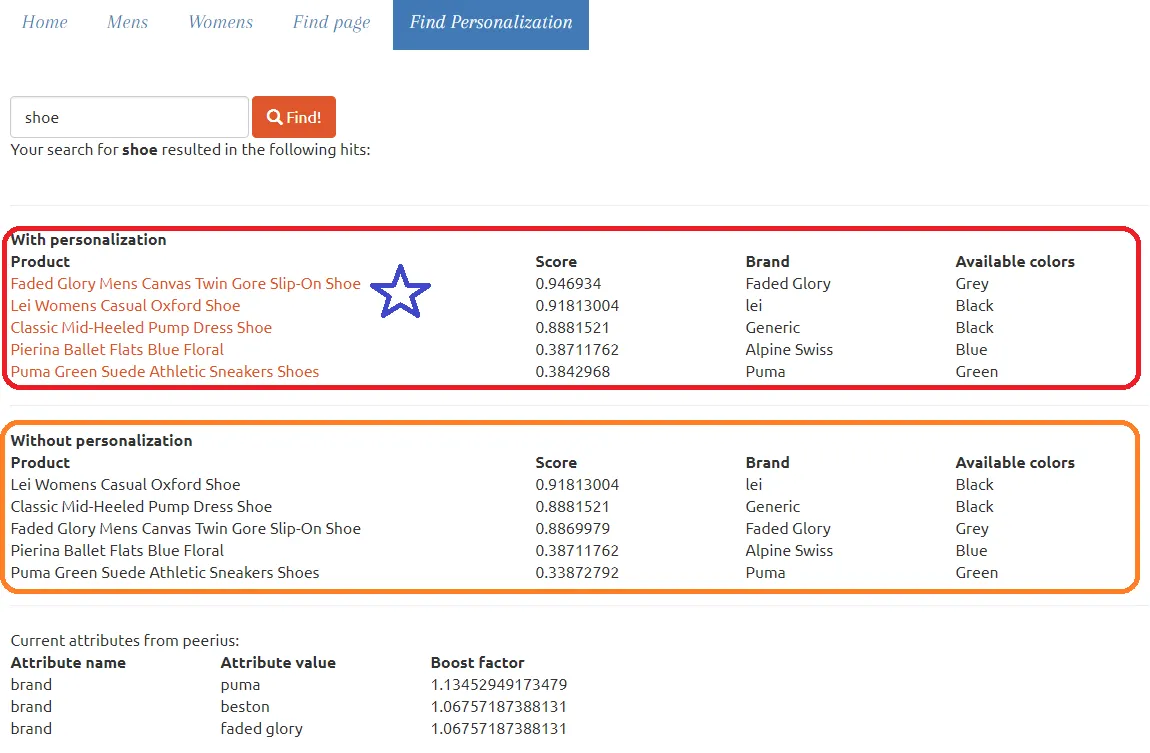Click color Grey in personalized results
Viewport: 1150px width, 753px height.
point(973,284)
